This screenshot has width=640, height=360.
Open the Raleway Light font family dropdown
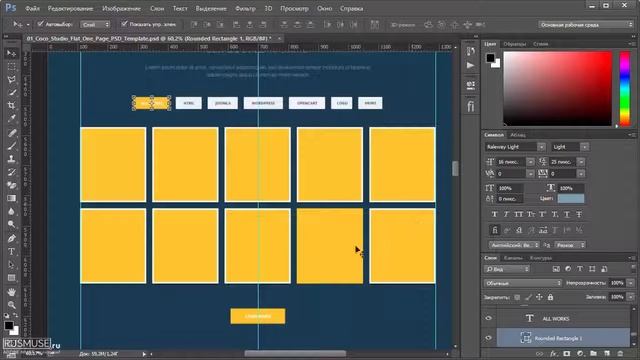[x=541, y=147]
